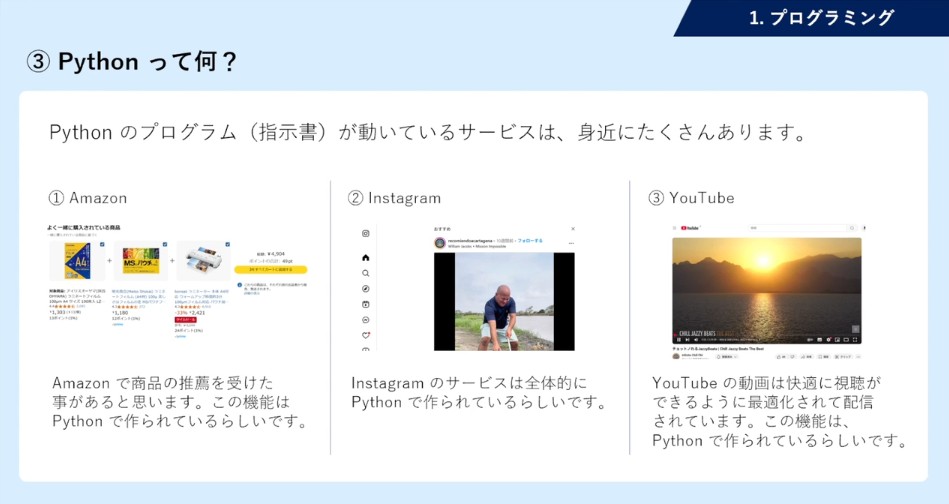The image size is (949, 504).
Task: Toggle the checkbox on the MSパウチ product
Action: (165, 244)
